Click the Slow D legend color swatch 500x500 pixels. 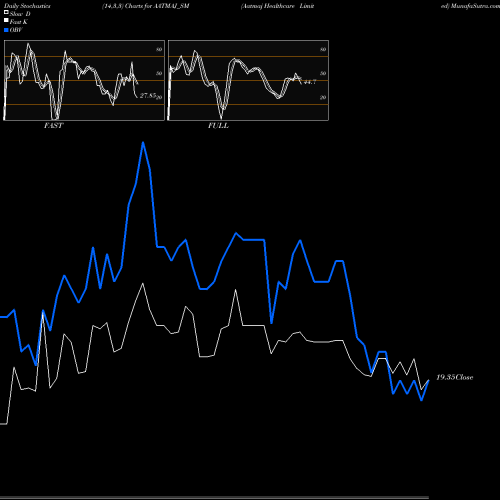click(x=6, y=12)
